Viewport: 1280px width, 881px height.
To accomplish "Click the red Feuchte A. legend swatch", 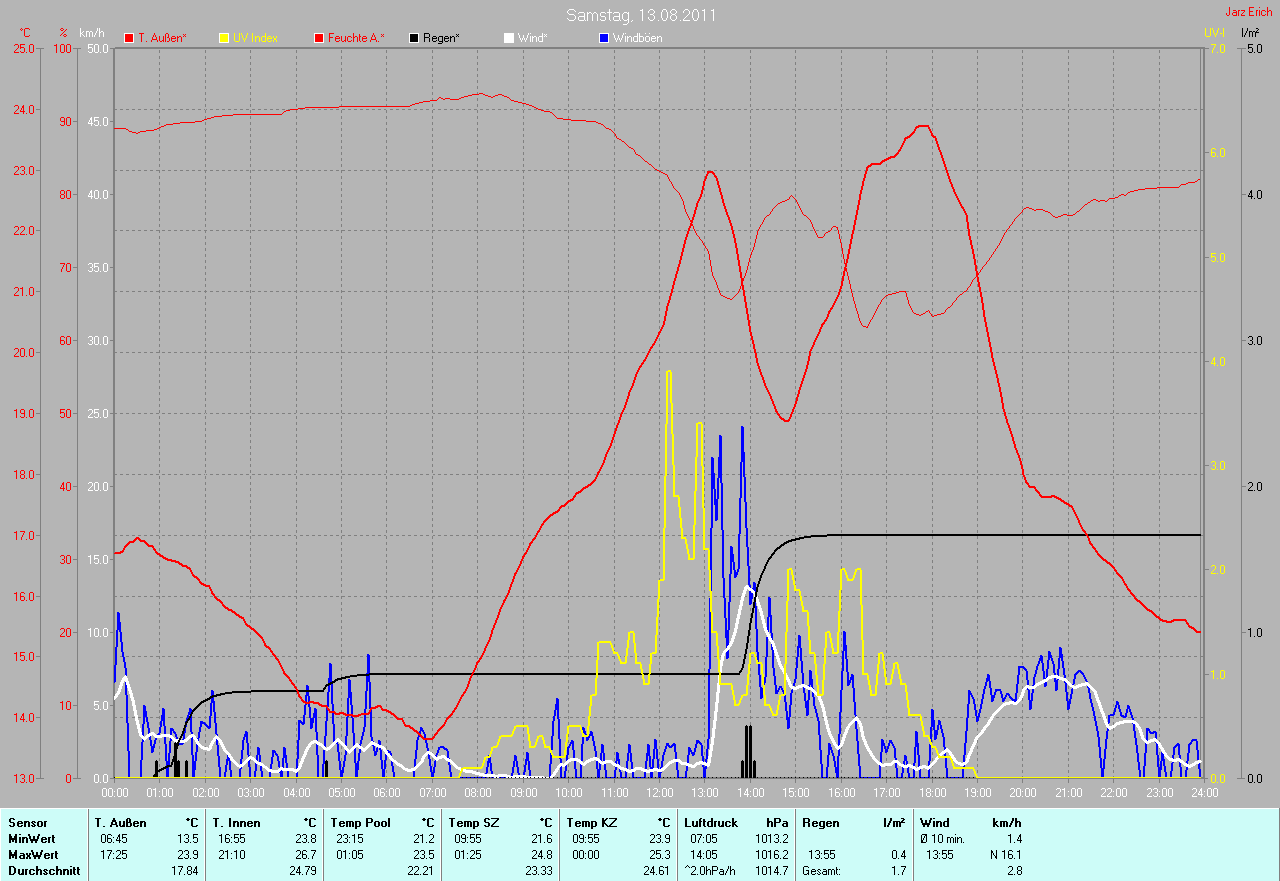I will pos(319,38).
